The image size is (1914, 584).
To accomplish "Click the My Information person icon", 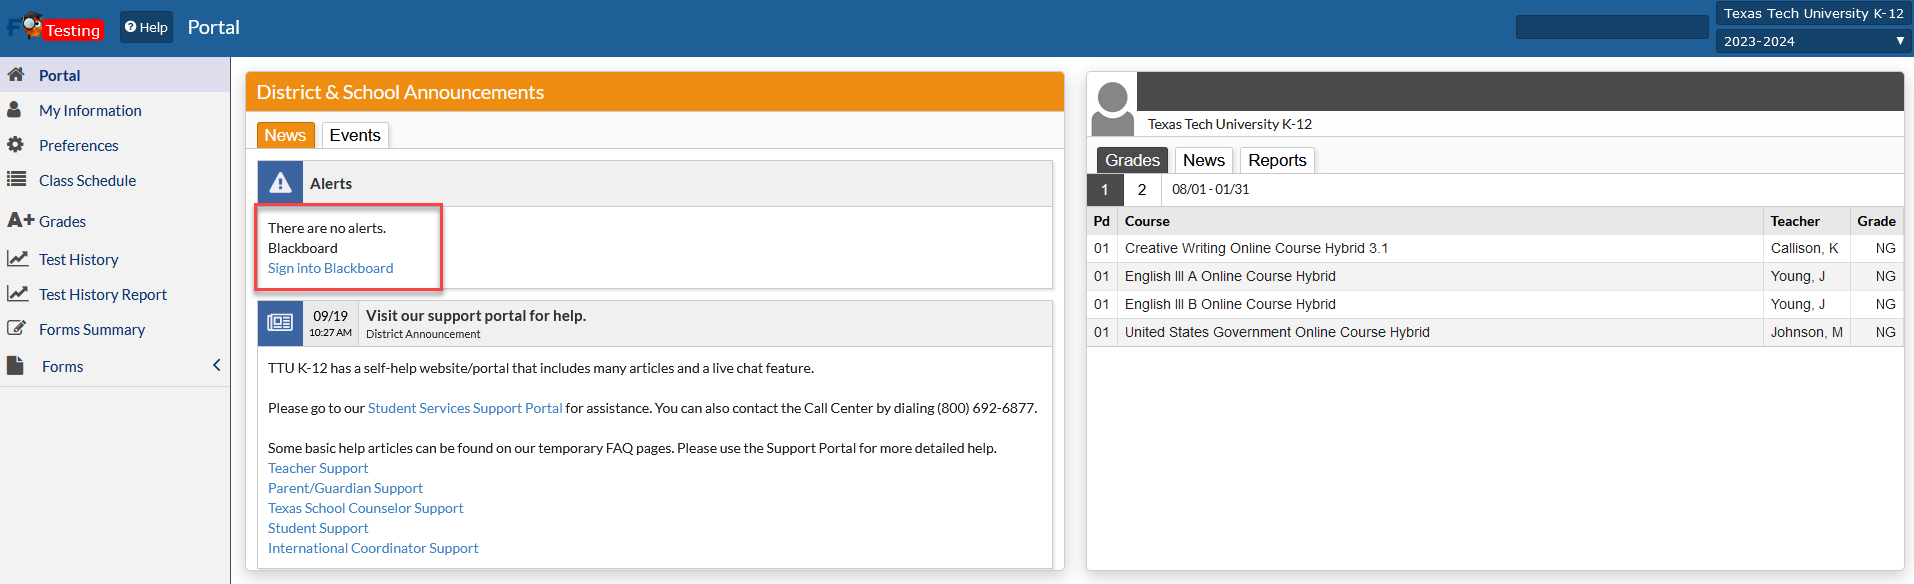I will (15, 110).
